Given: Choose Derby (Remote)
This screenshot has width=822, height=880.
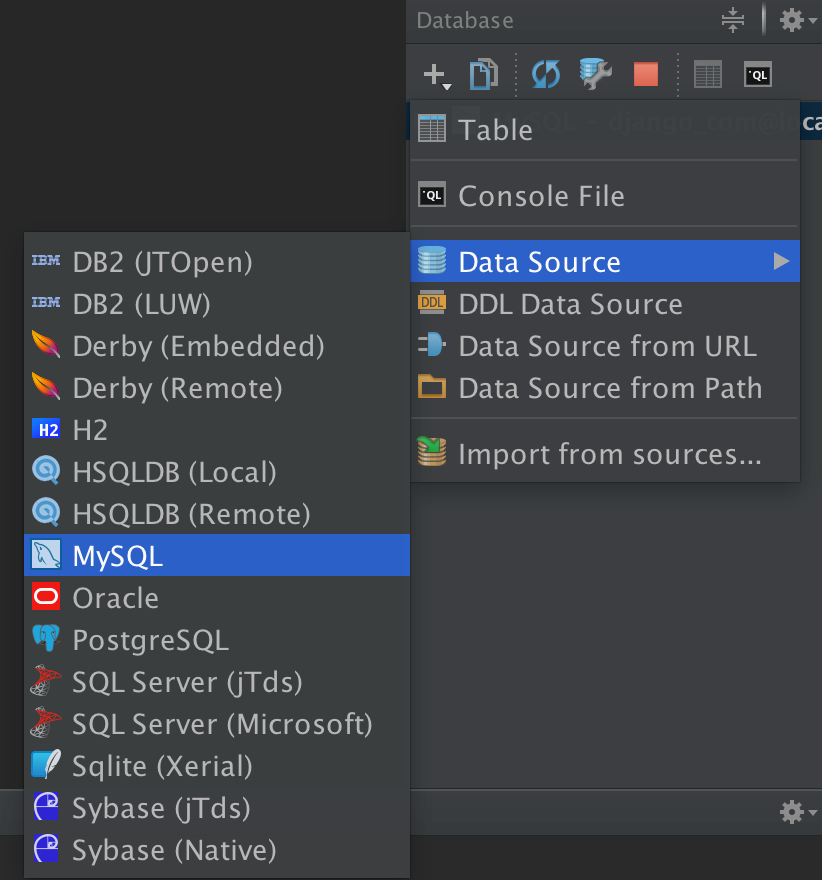Looking at the screenshot, I should pyautogui.click(x=217, y=388).
